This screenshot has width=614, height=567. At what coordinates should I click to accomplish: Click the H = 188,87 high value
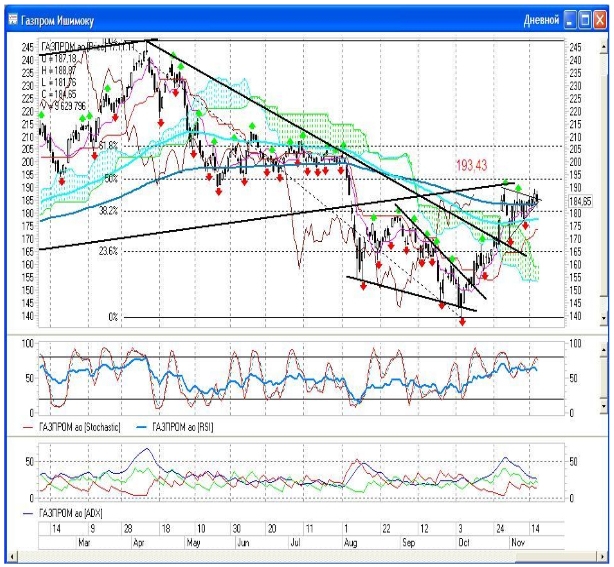[x=59, y=71]
